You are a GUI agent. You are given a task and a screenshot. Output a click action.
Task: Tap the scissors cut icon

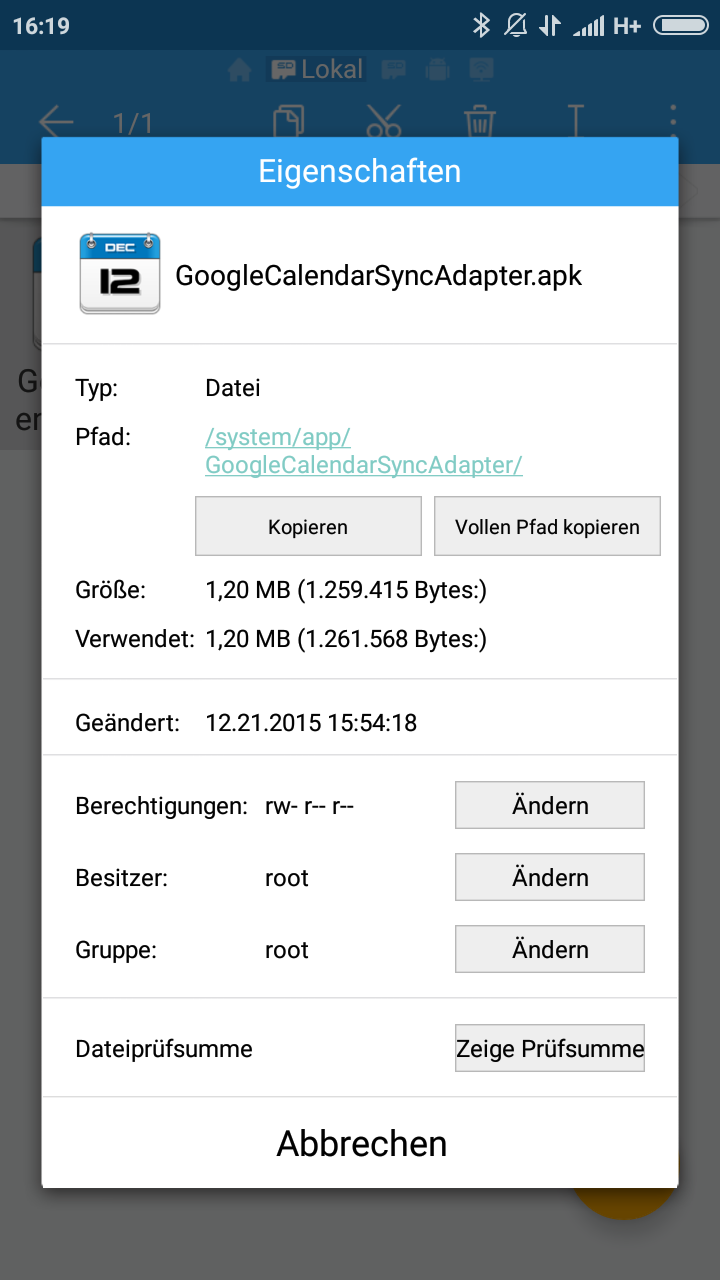[x=383, y=122]
